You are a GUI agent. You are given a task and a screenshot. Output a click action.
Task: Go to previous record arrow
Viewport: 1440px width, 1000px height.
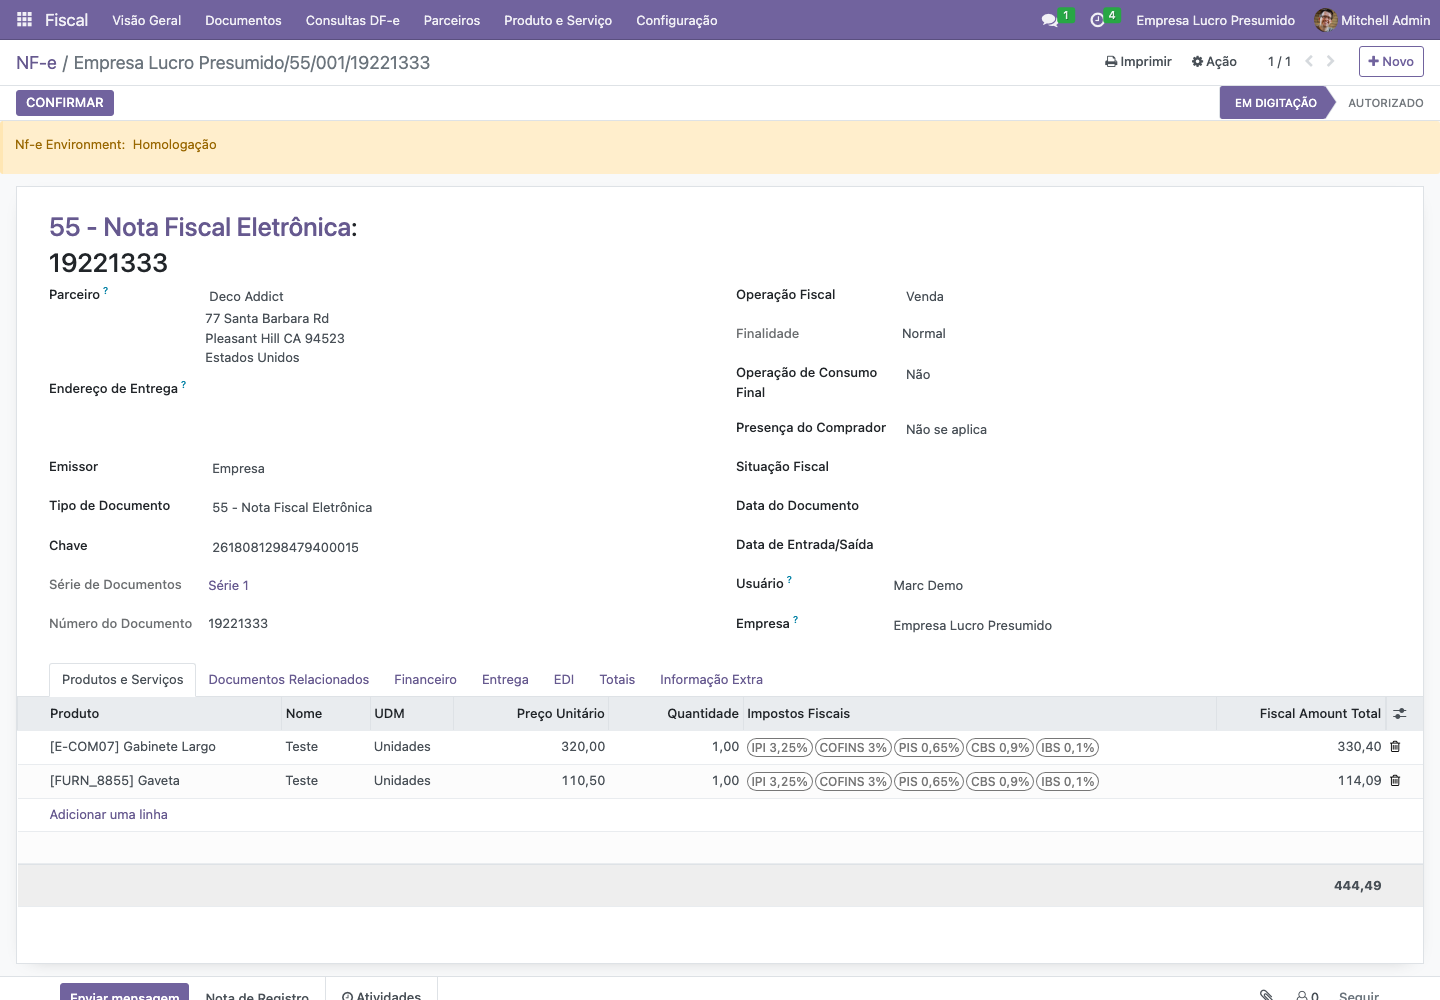[1309, 61]
